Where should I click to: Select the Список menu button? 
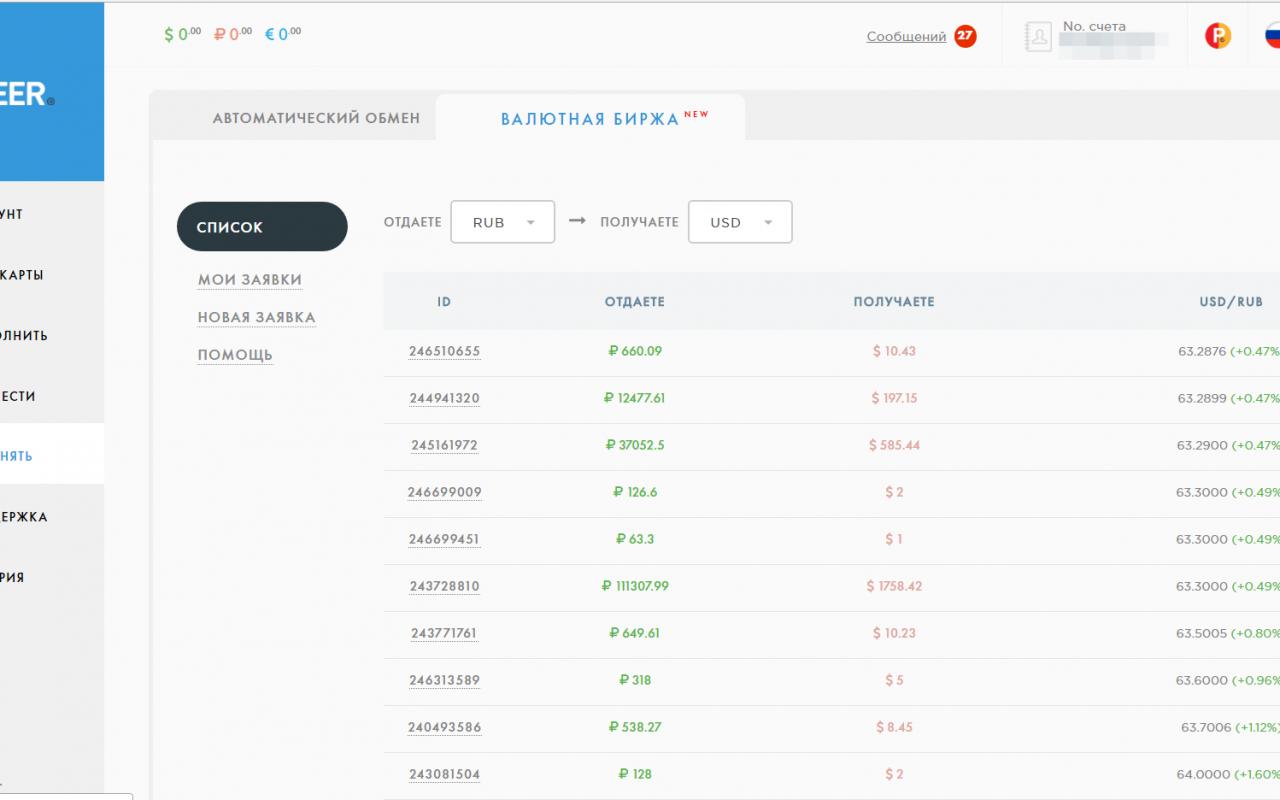(x=262, y=227)
